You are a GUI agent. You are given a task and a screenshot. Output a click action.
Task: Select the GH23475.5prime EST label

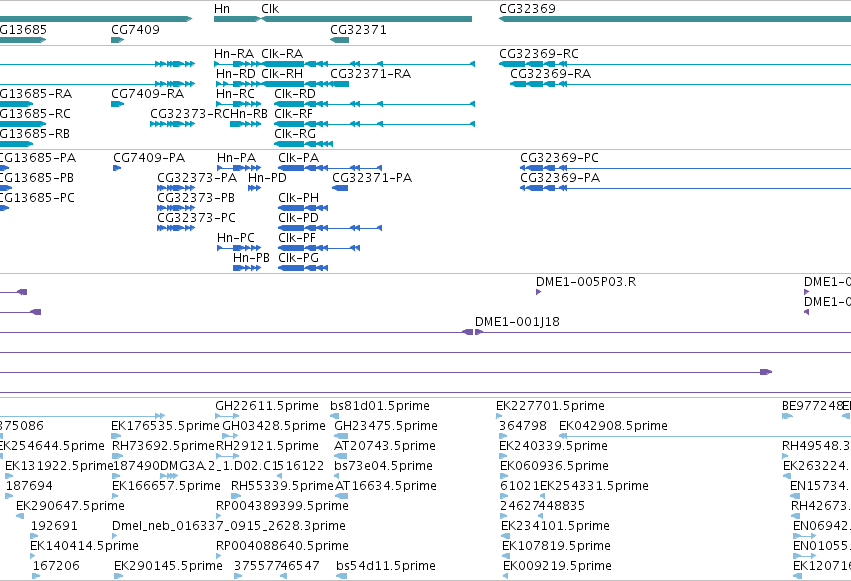(x=386, y=426)
